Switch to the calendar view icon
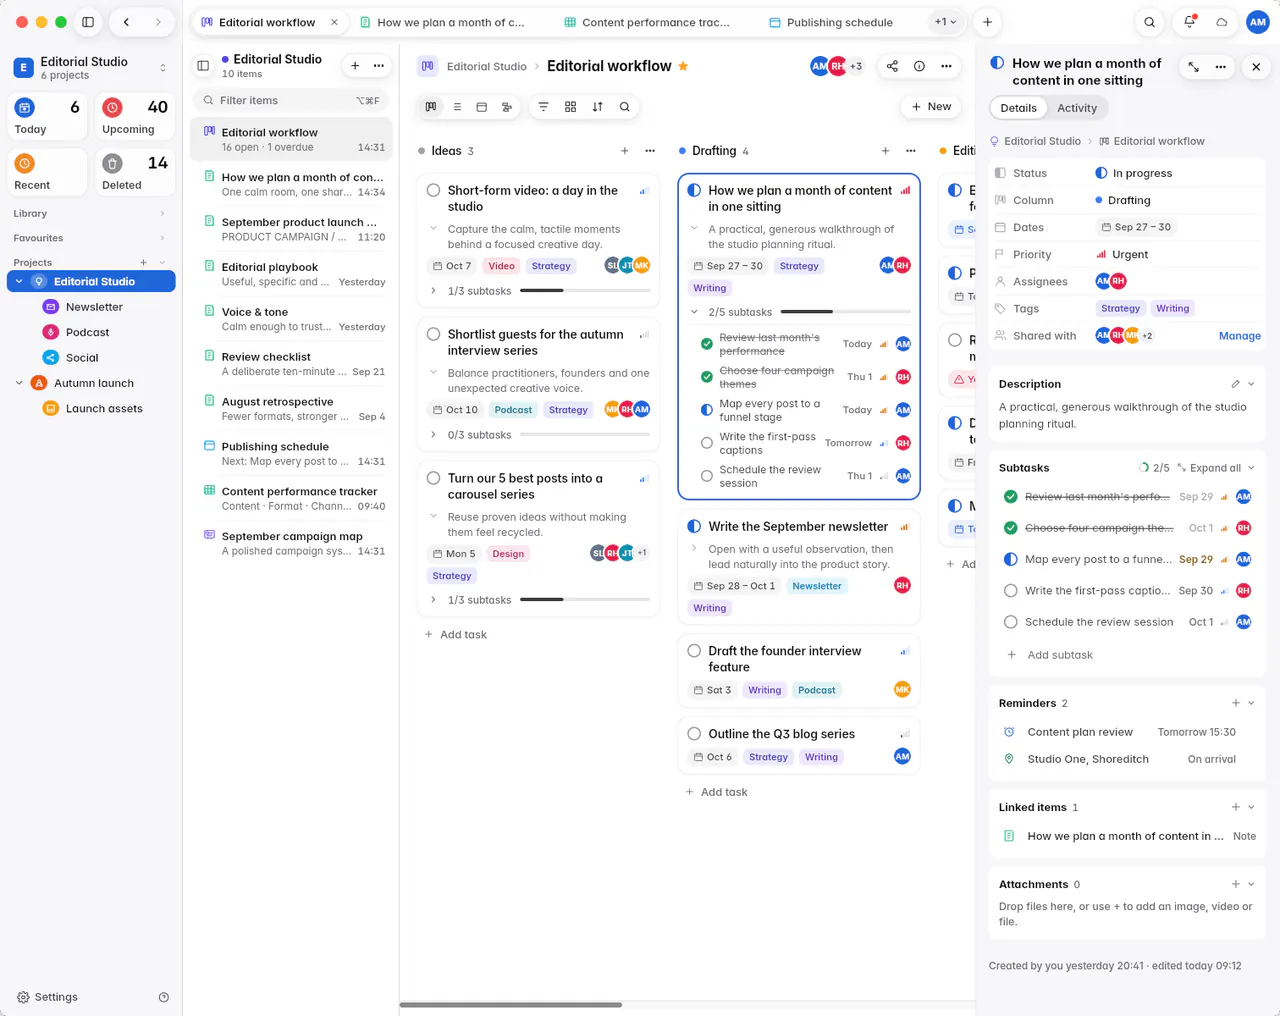Image resolution: width=1280 pixels, height=1016 pixels. point(482,107)
